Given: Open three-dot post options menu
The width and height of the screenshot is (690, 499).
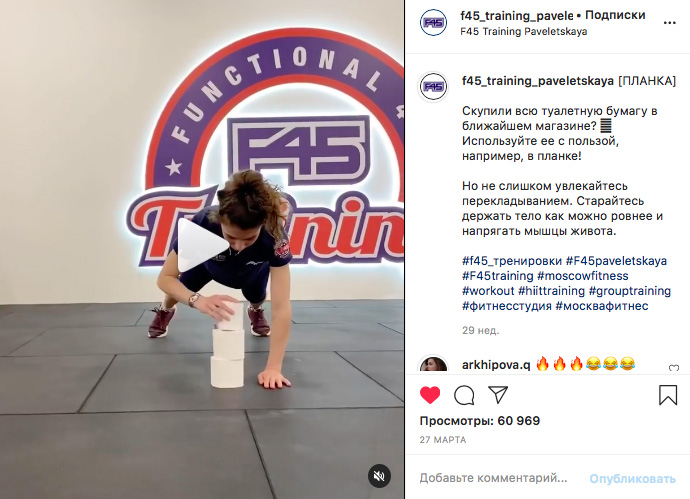Looking at the screenshot, I should pos(669,23).
